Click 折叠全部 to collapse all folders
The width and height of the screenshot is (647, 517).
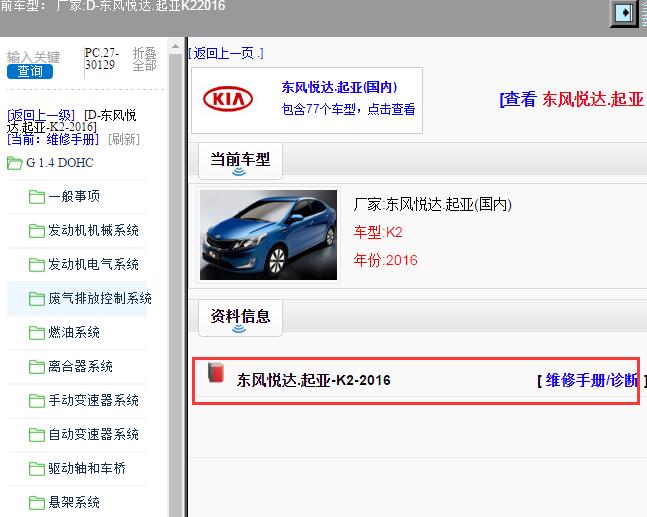click(x=144, y=59)
